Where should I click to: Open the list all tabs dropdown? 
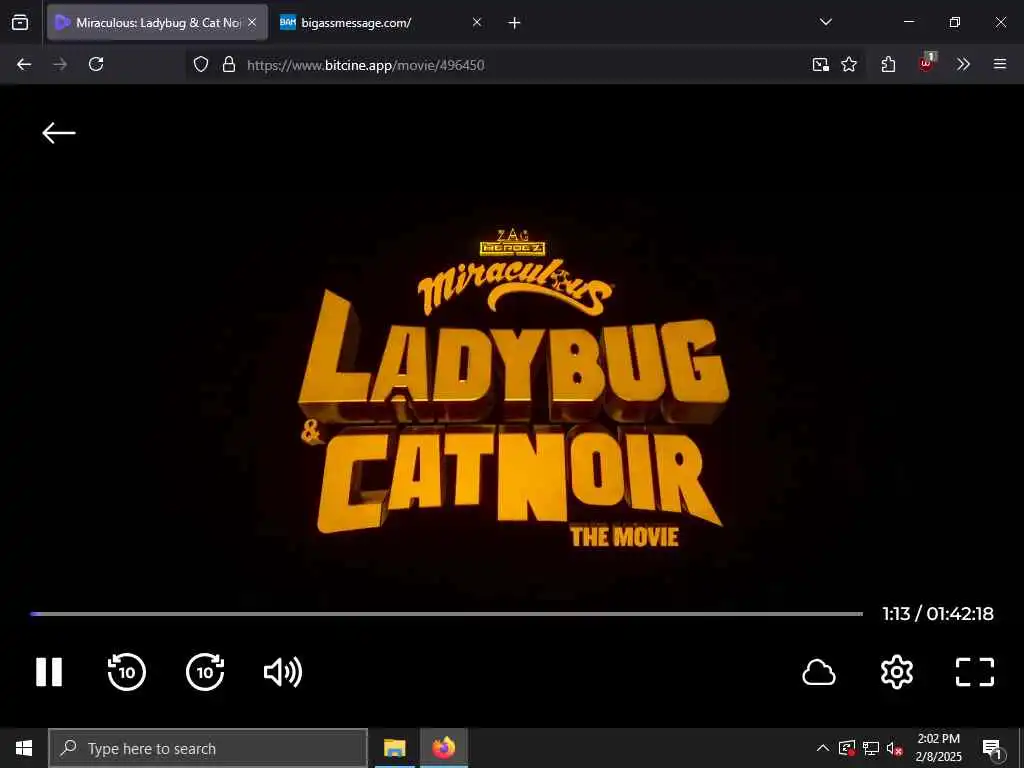[x=825, y=22]
